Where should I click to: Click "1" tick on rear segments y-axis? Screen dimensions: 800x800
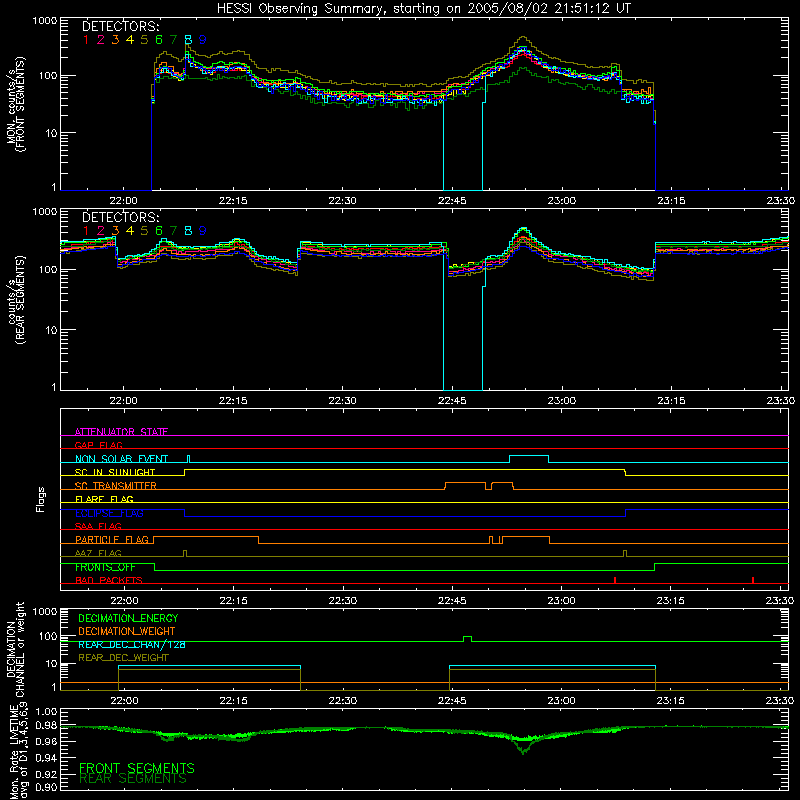pos(54,387)
